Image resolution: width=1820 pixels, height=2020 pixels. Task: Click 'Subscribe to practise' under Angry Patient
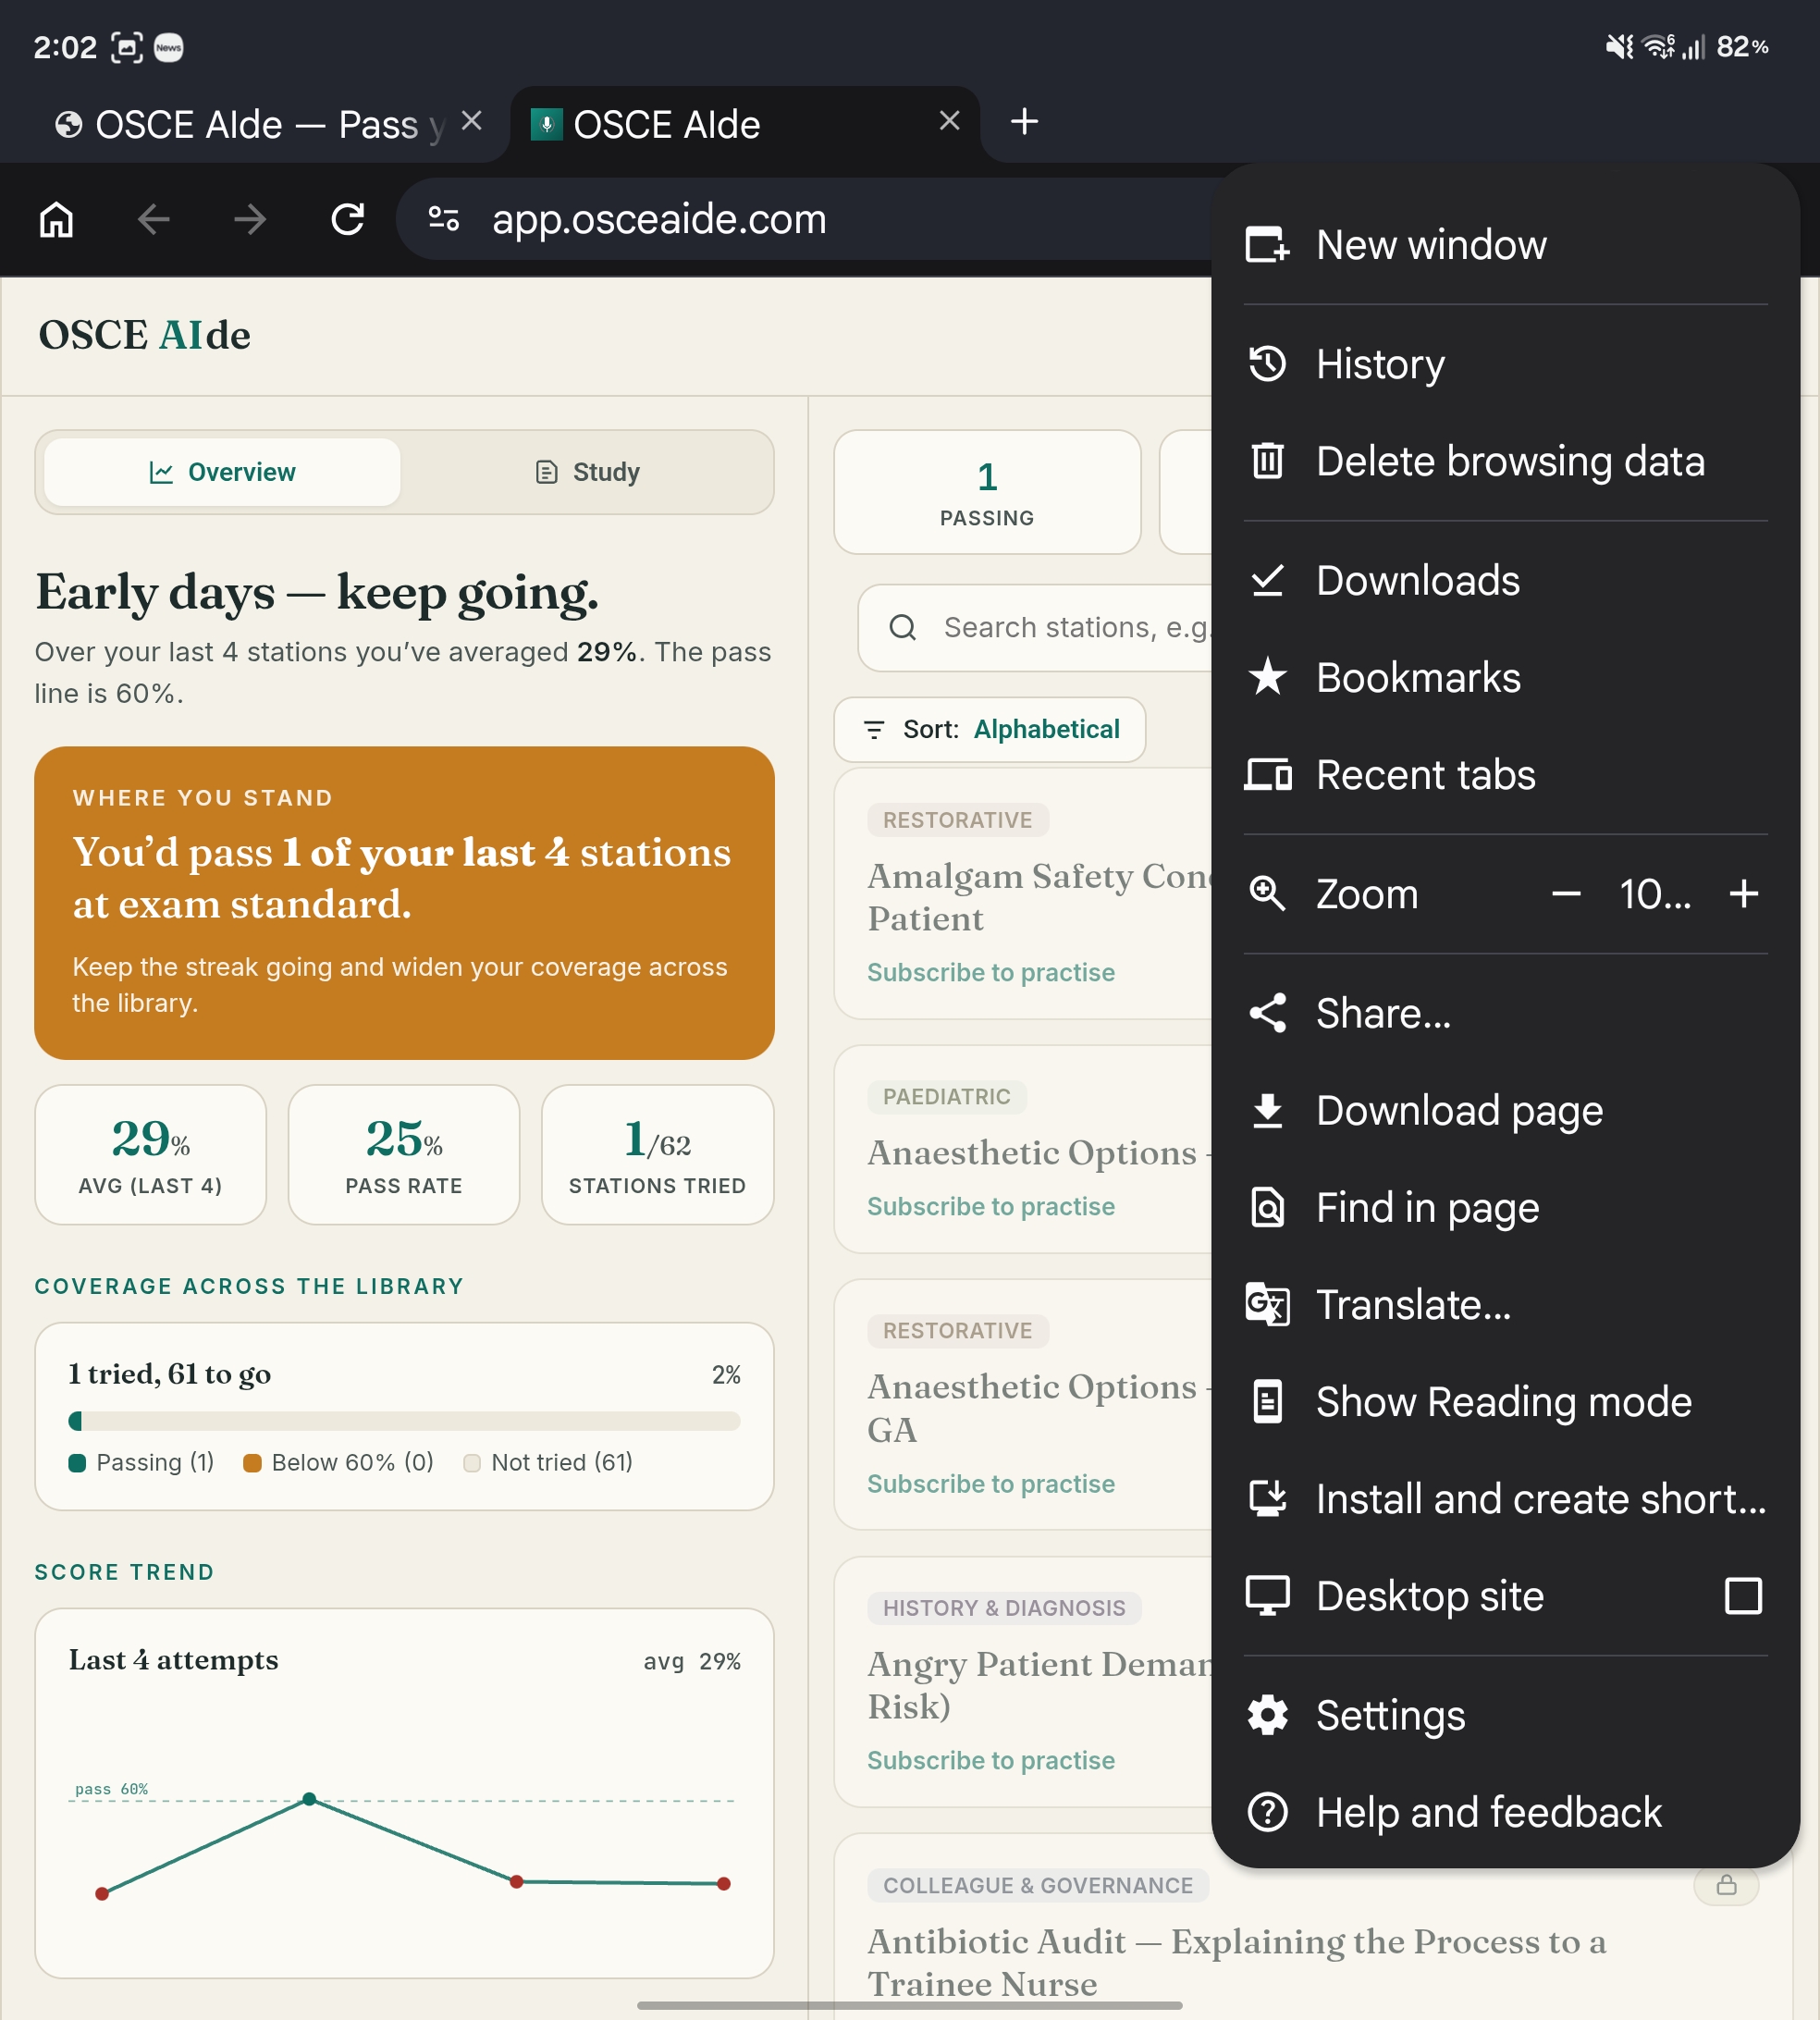pos(990,1760)
